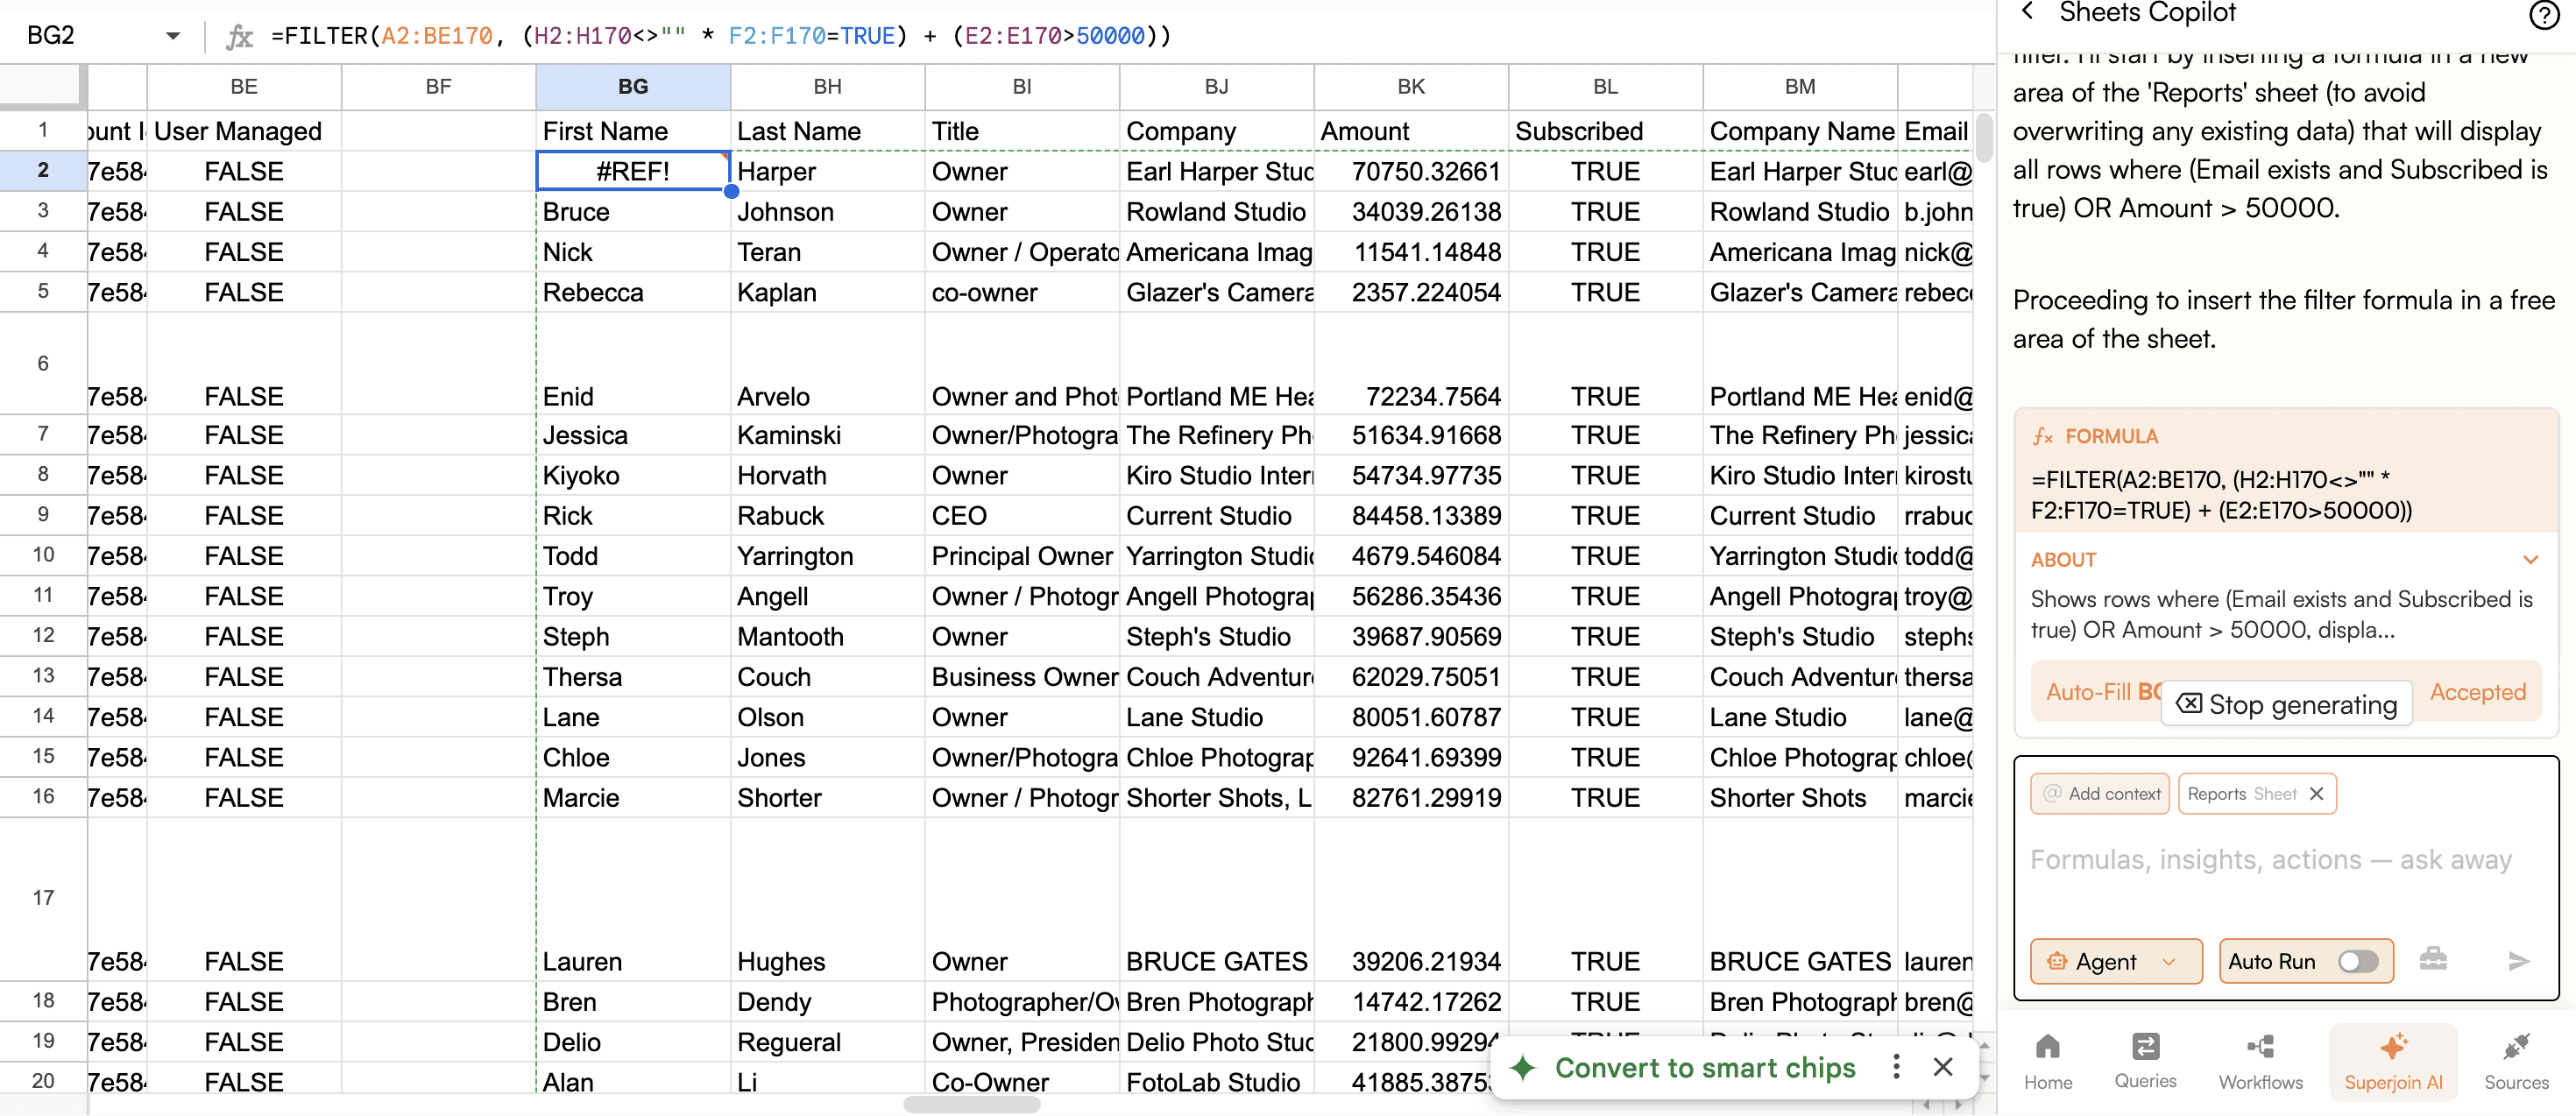
Task: Select row header 17
Action: coord(43,898)
